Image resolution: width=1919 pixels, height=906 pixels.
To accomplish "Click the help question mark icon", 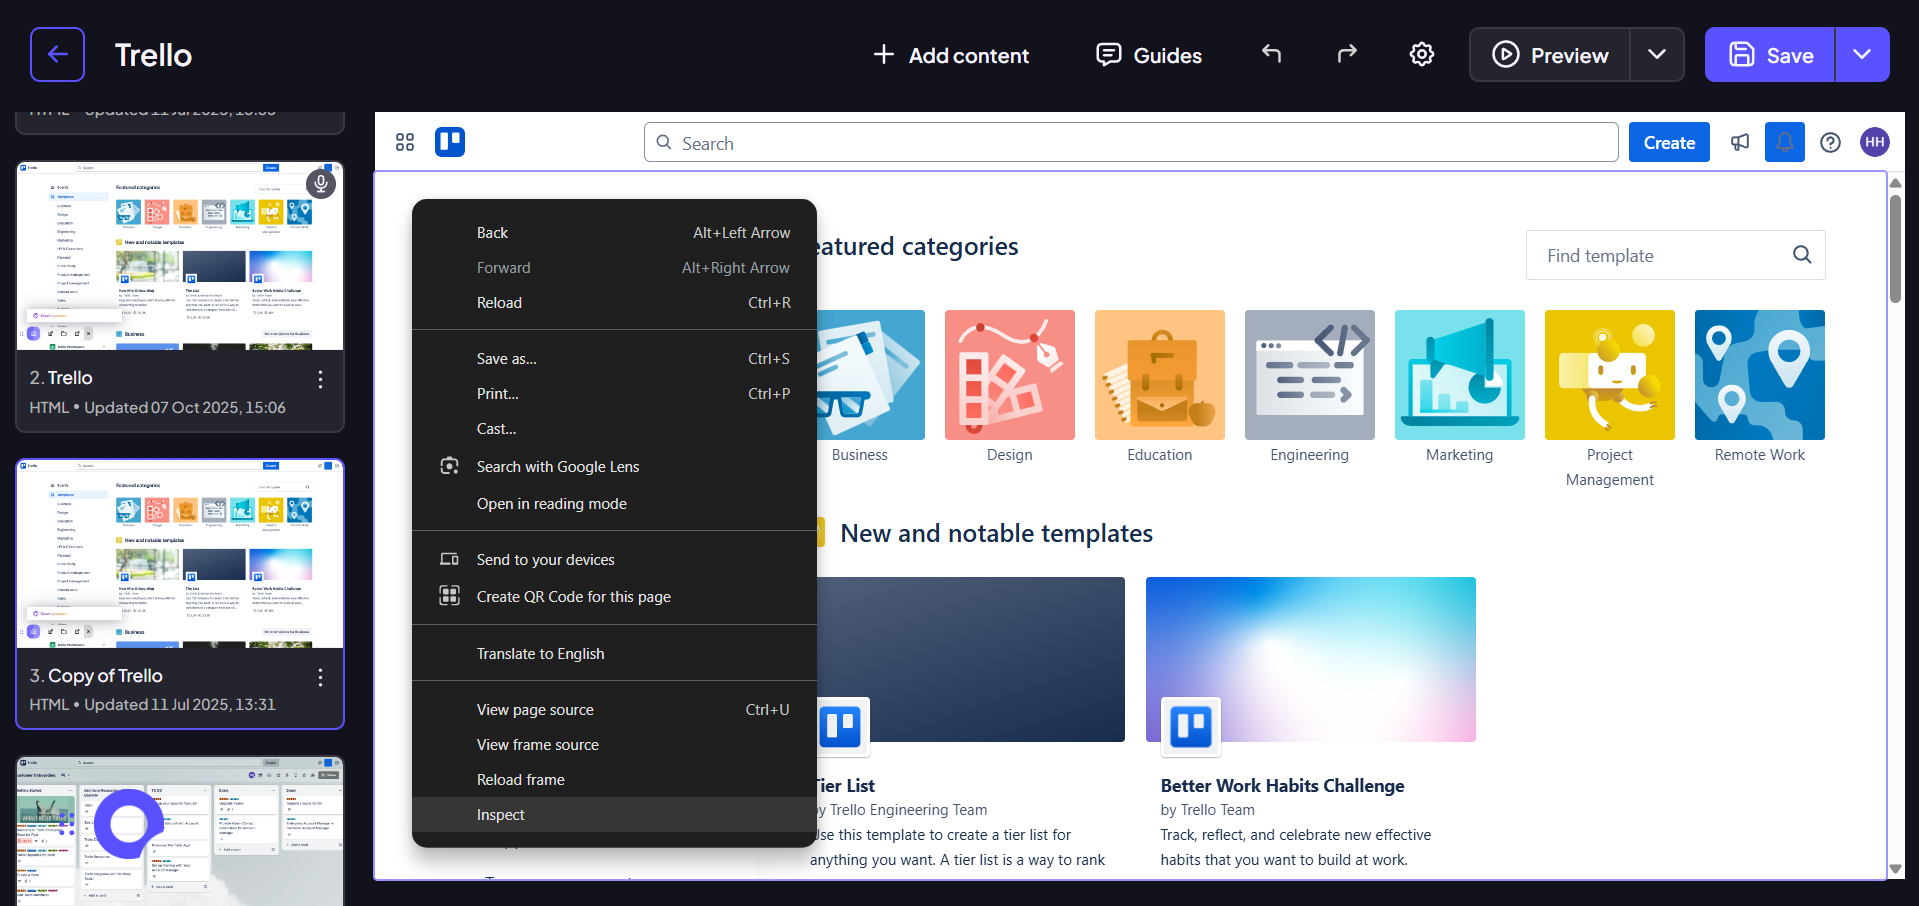I will (1830, 142).
